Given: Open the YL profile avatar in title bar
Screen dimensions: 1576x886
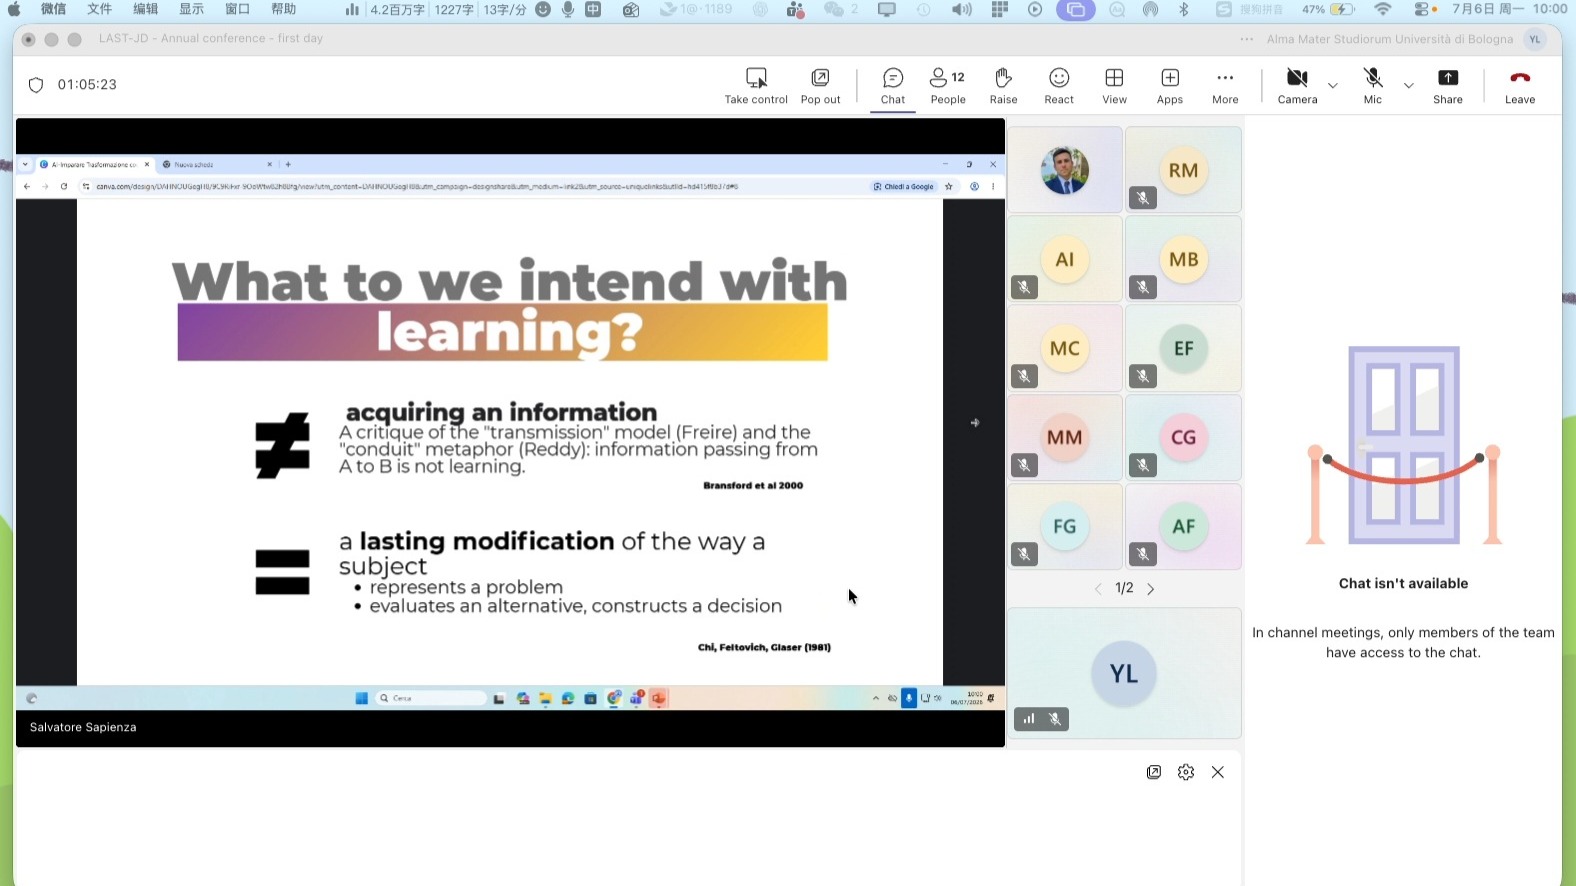Looking at the screenshot, I should [1535, 39].
